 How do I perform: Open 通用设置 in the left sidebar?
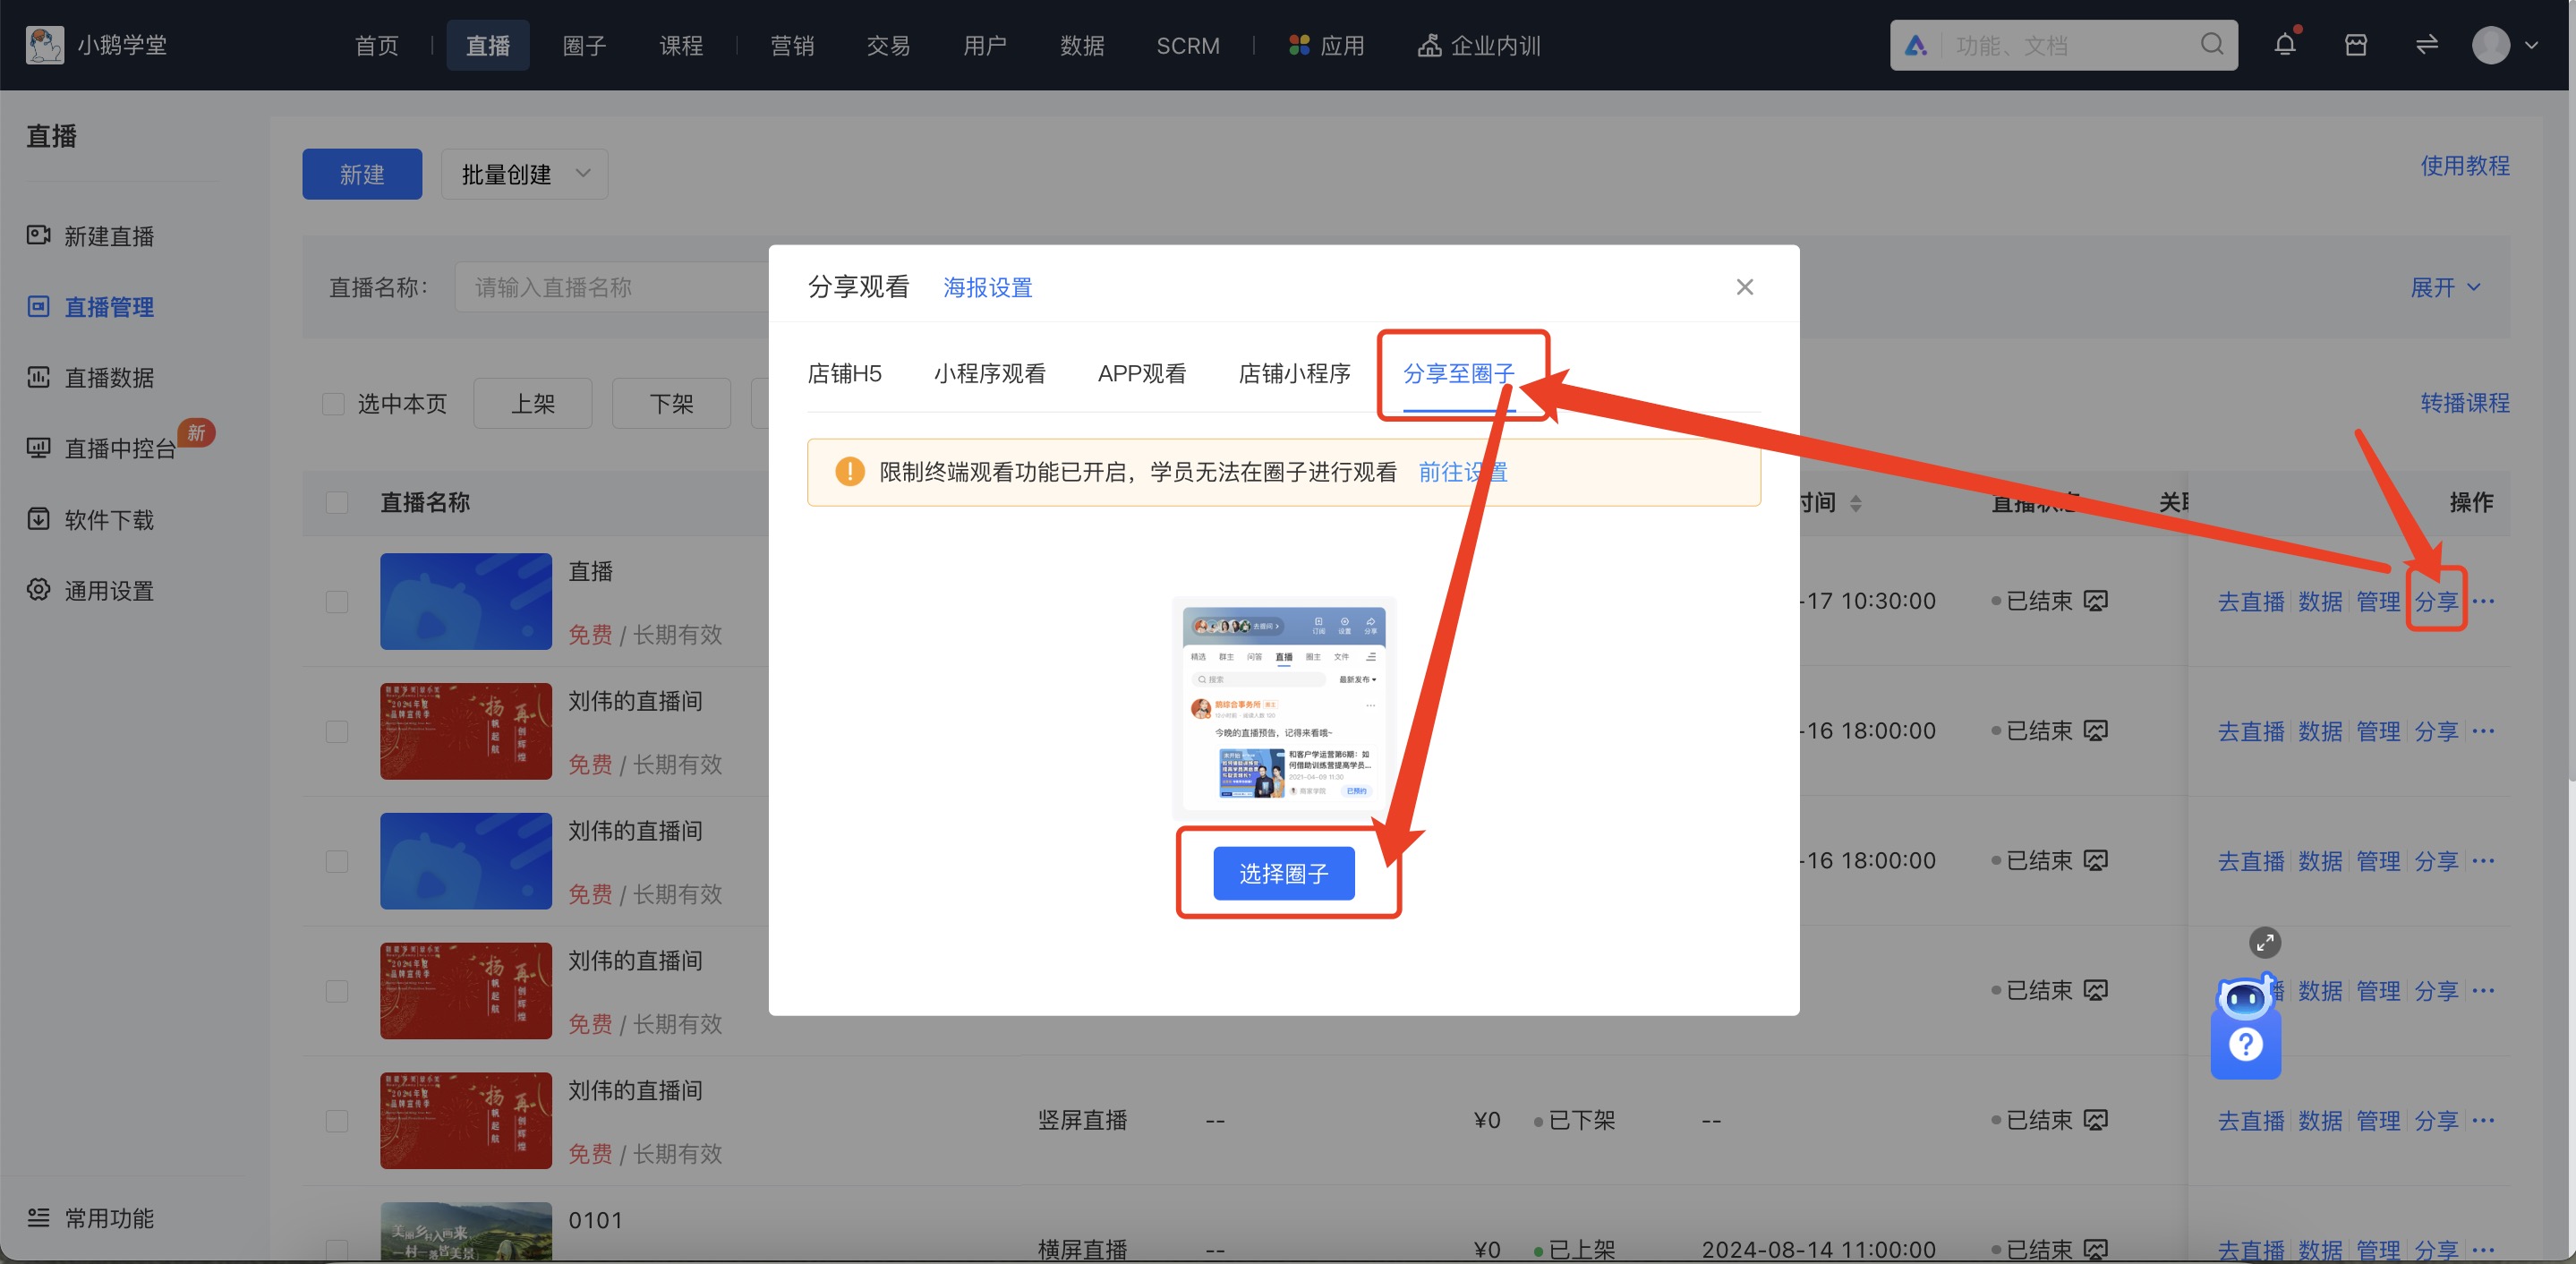point(108,590)
